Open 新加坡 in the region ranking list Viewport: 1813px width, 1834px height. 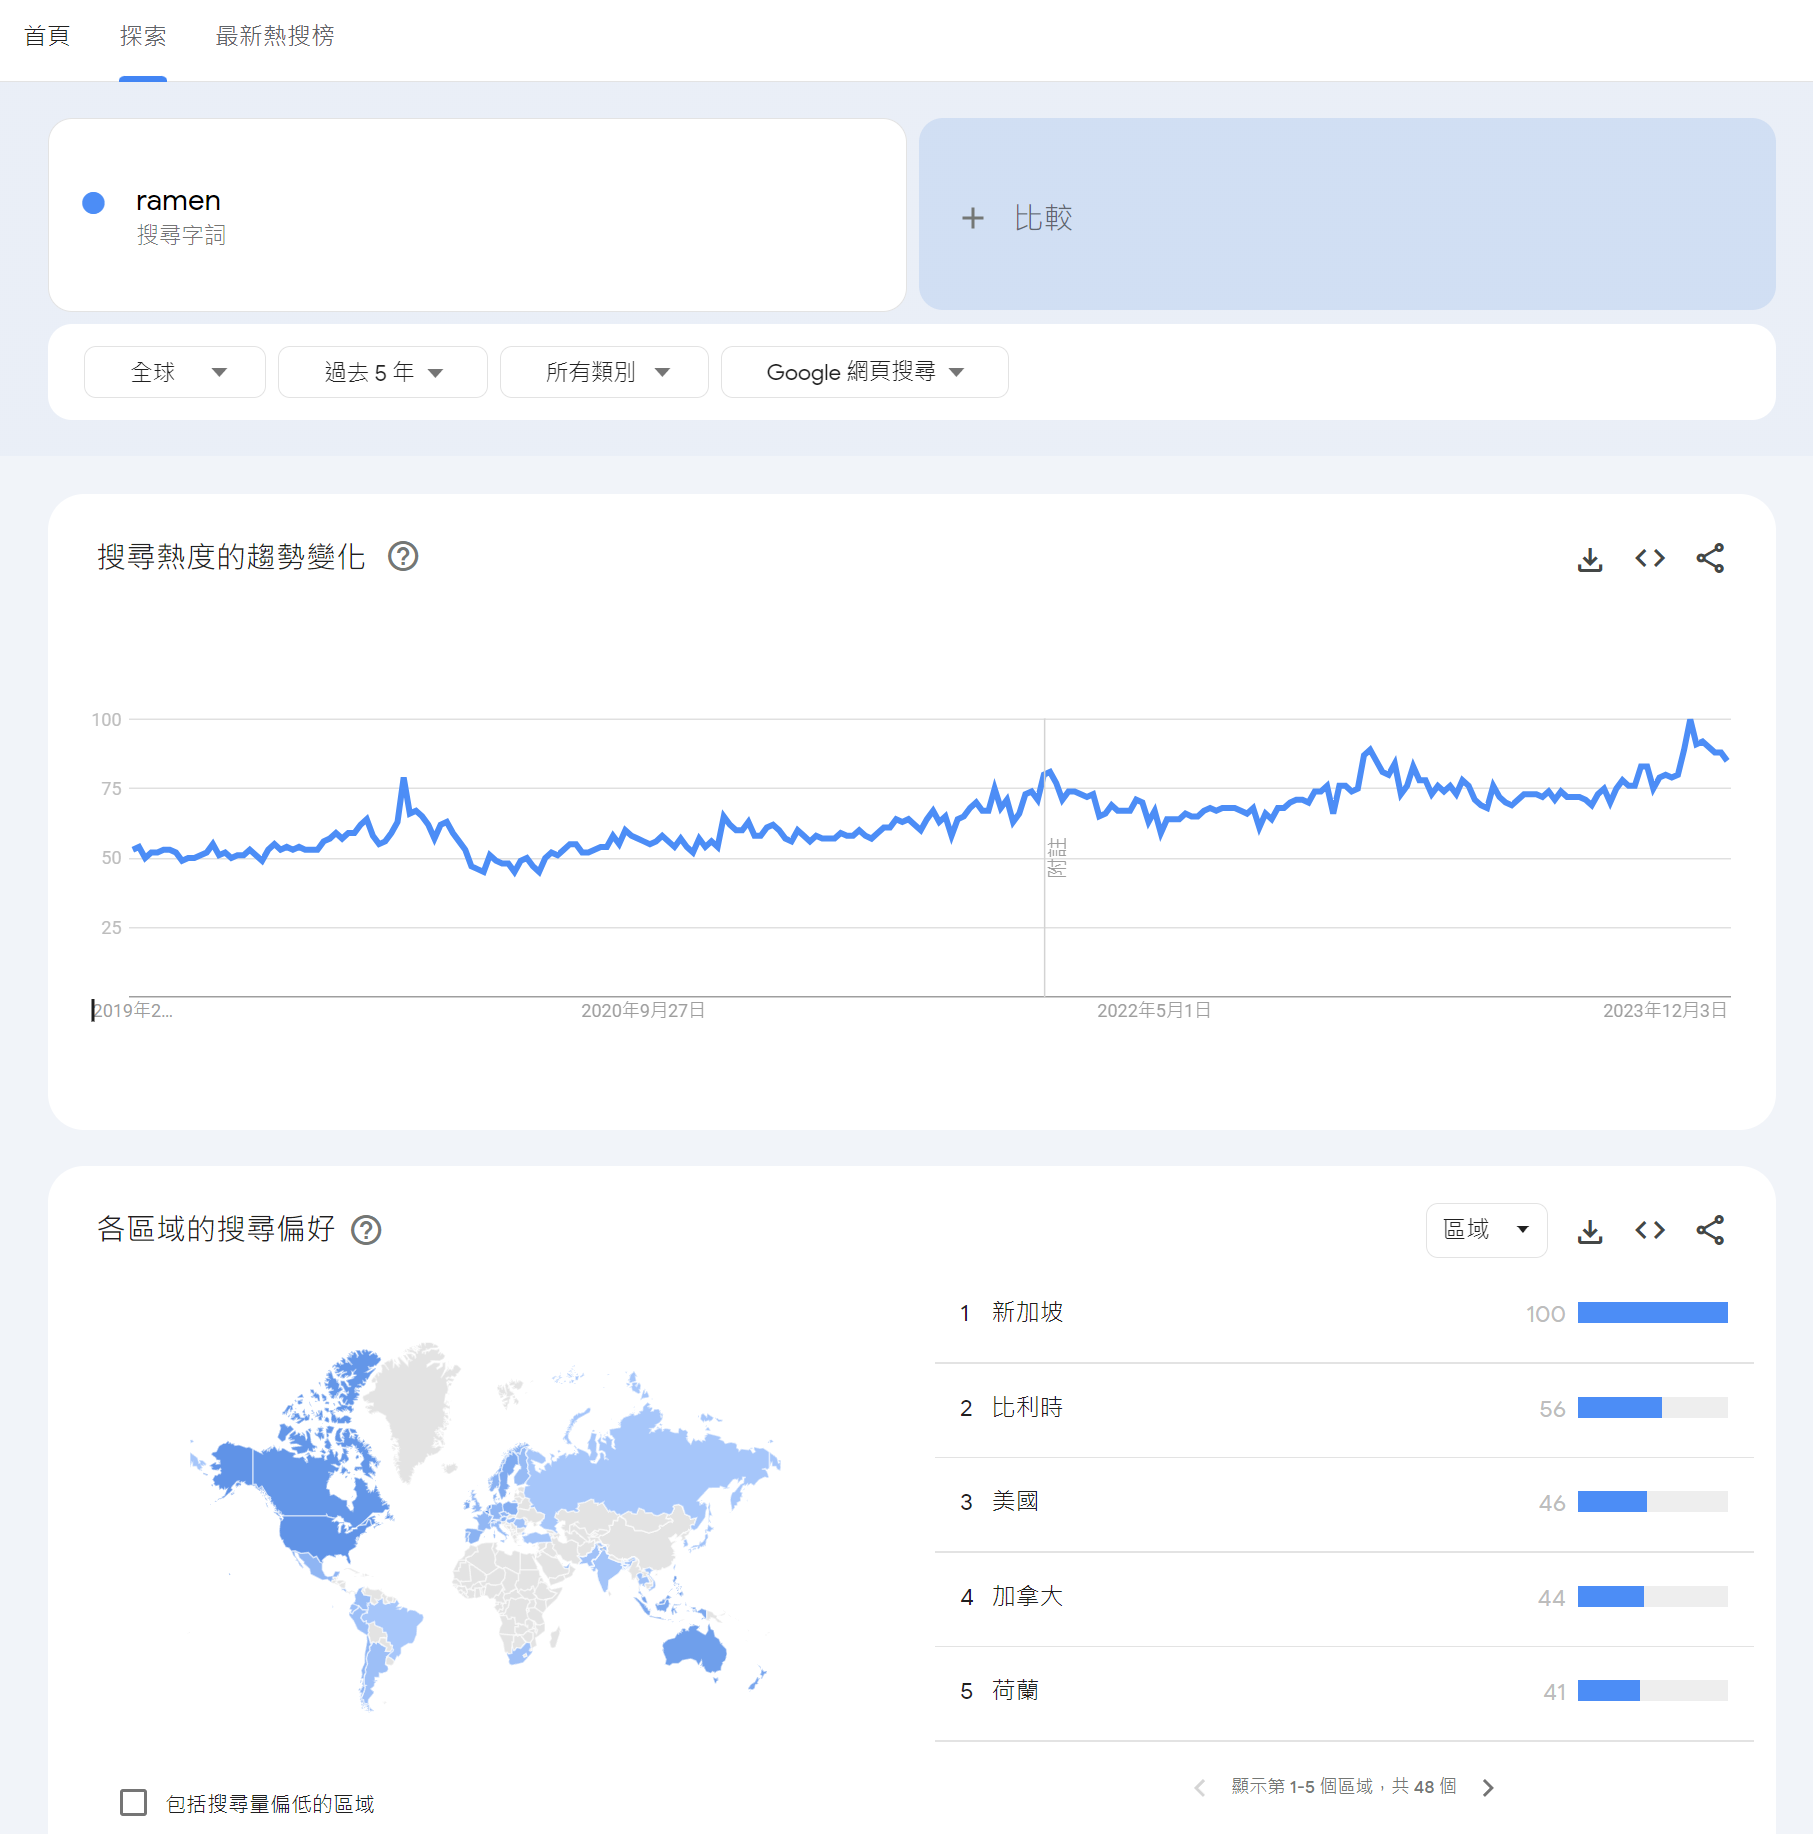coord(1027,1313)
